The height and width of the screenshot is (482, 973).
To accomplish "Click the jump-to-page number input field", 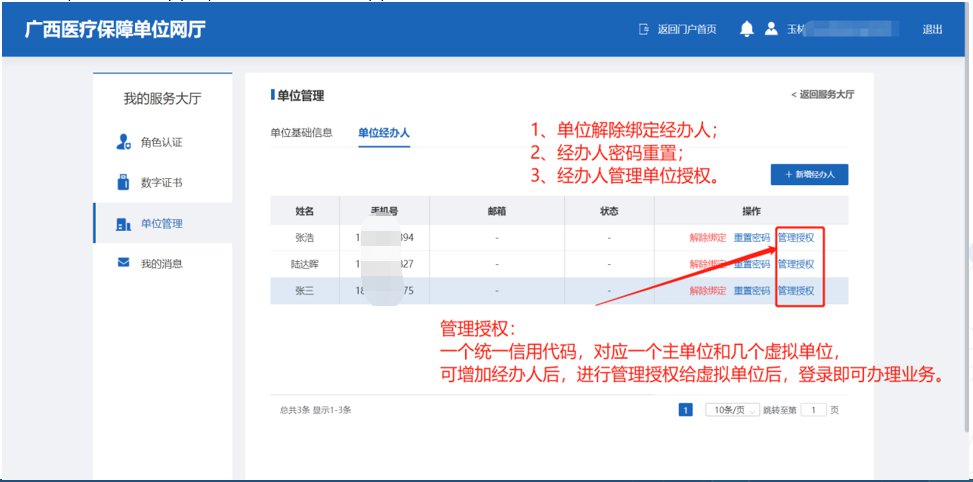I will [x=814, y=410].
